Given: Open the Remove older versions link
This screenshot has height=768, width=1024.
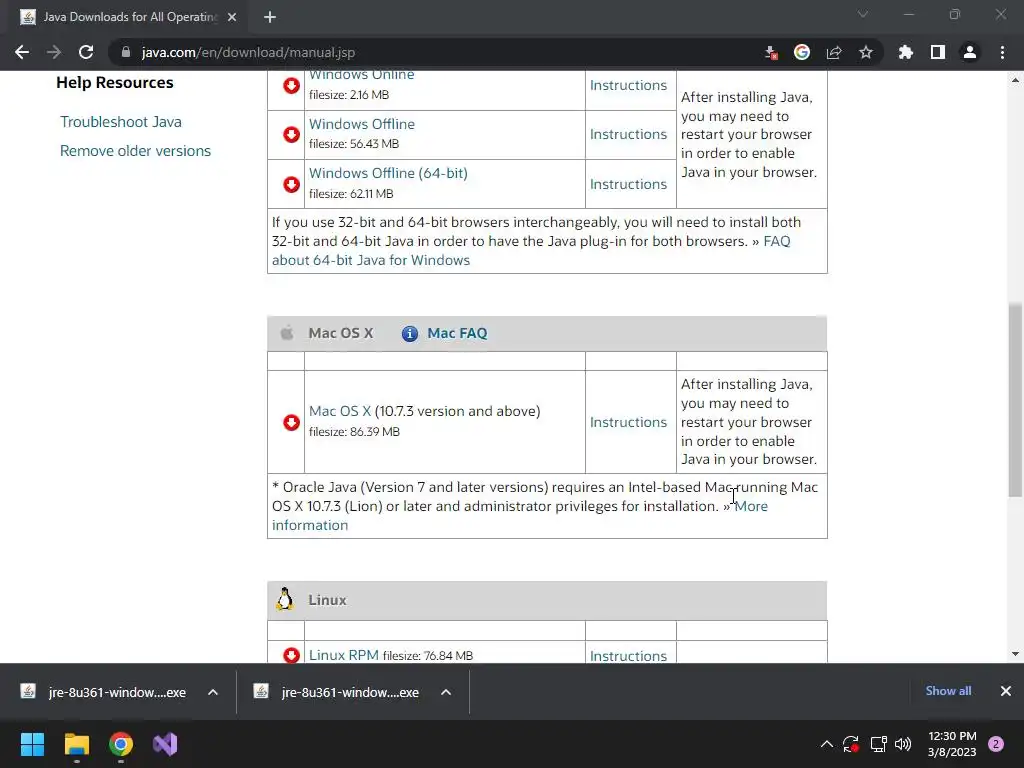Looking at the screenshot, I should tap(135, 151).
